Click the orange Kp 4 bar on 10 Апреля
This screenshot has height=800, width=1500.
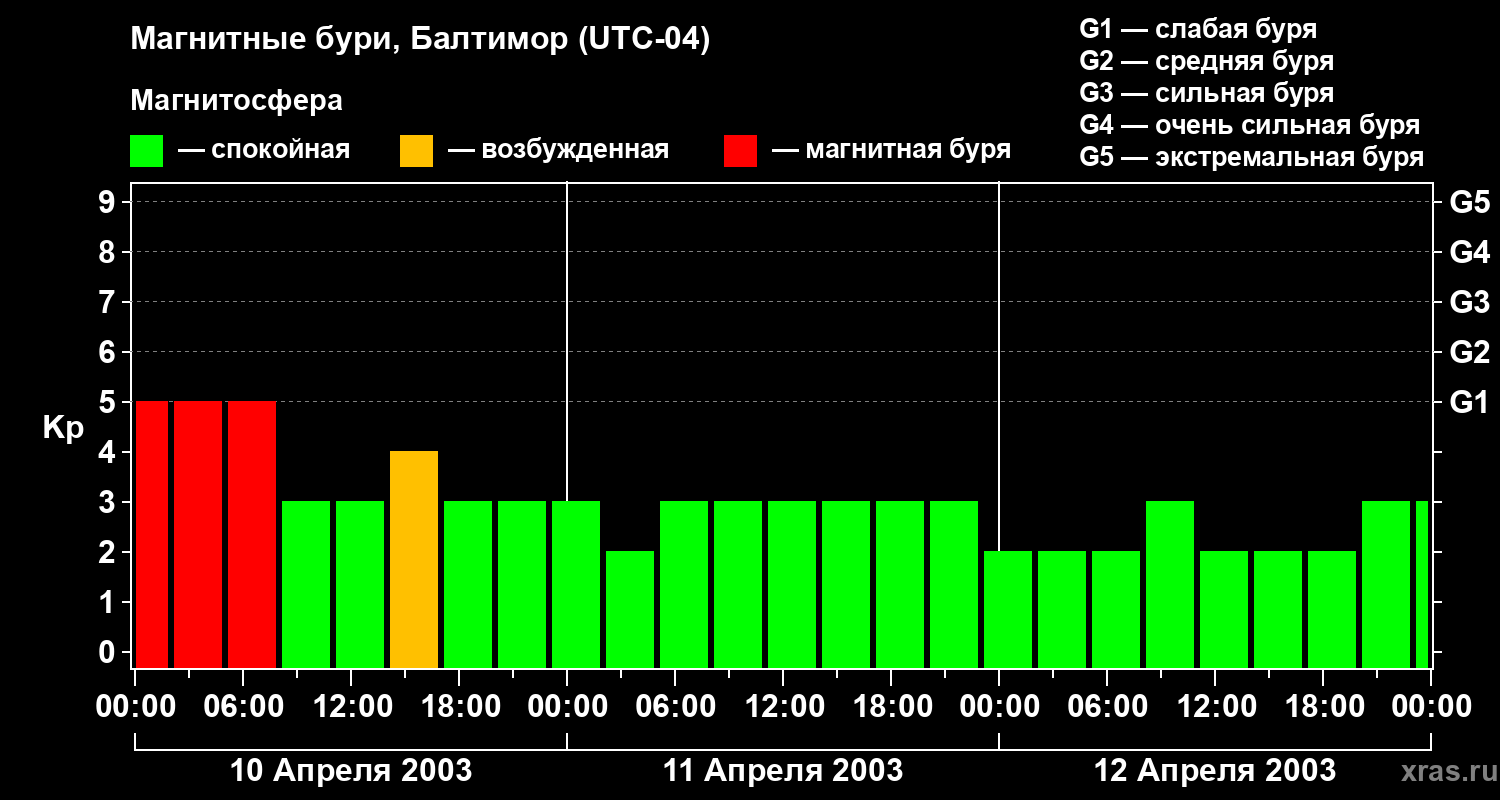(414, 559)
